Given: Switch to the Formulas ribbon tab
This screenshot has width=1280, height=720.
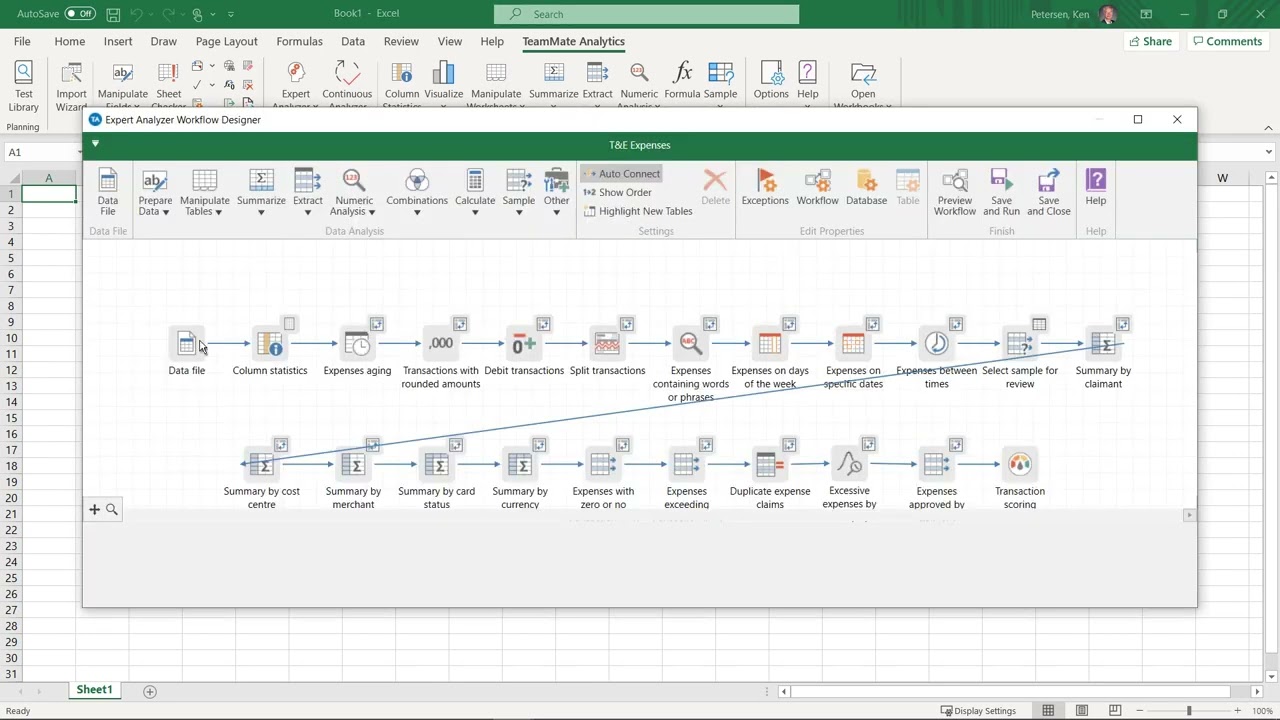Looking at the screenshot, I should coord(299,41).
